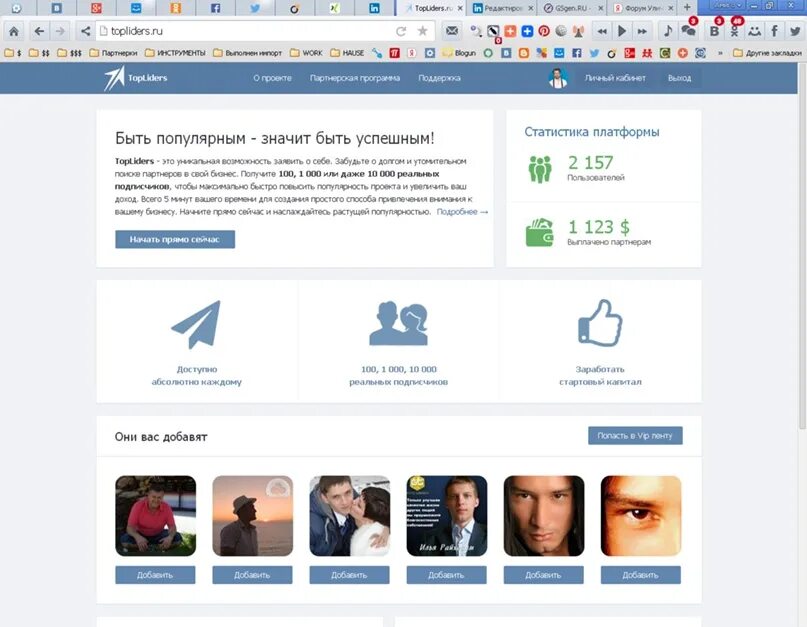Click the orange plus extension icon
Viewport: 807px width, 627px height.
click(510, 31)
